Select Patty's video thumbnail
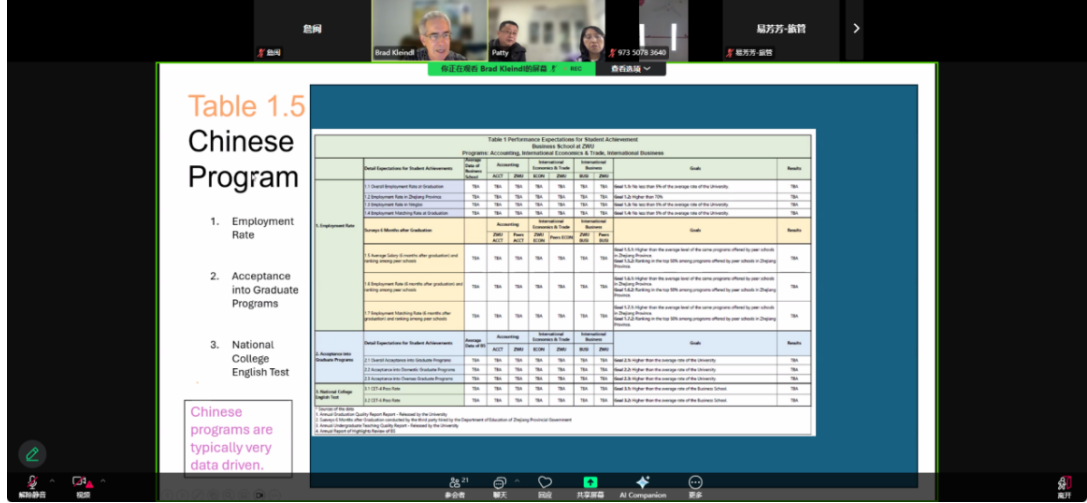 (547, 30)
